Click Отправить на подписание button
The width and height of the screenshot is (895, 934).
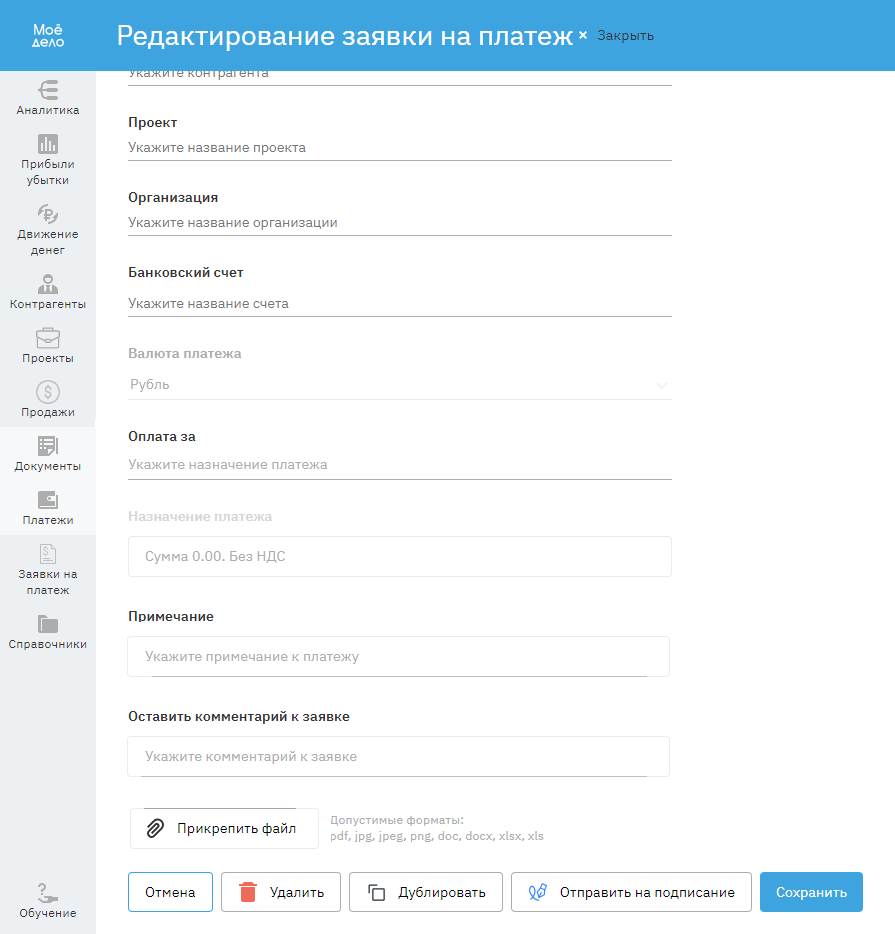[x=631, y=892]
